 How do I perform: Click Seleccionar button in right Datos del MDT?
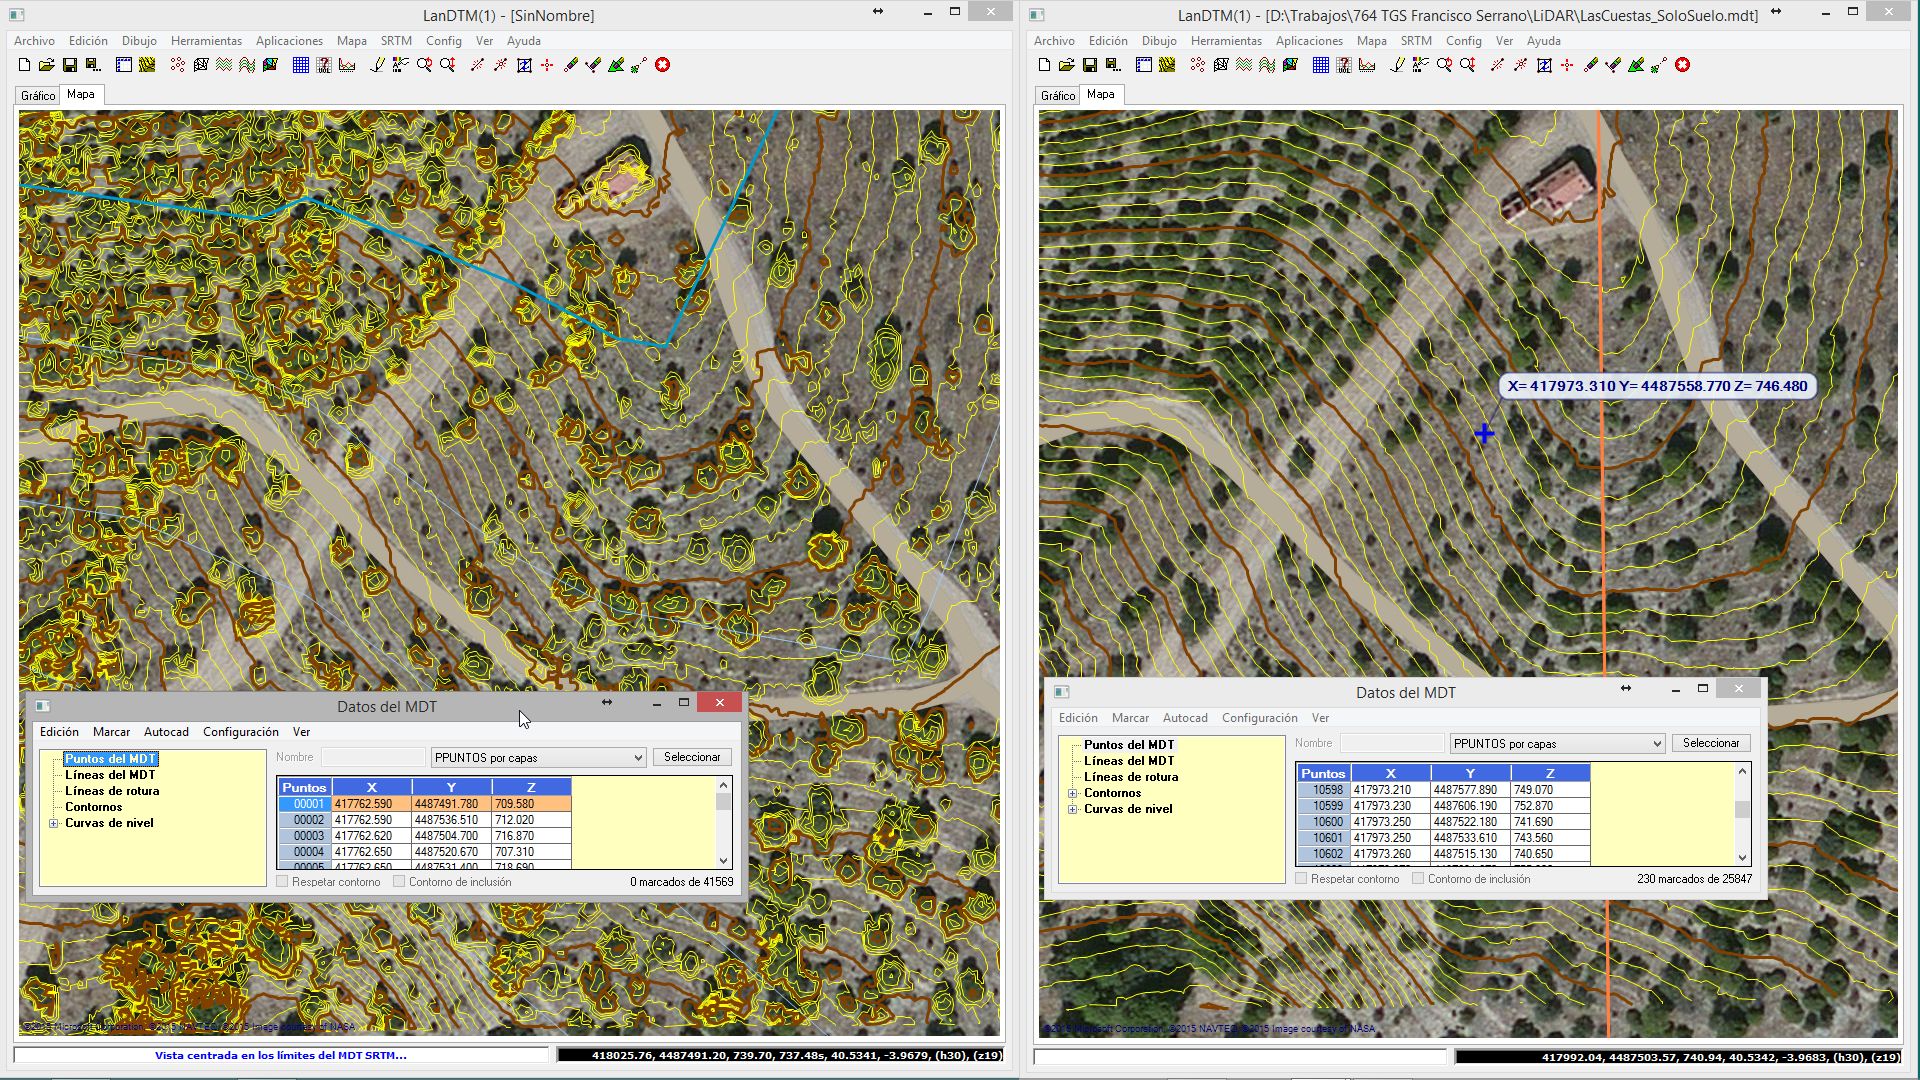1711,743
